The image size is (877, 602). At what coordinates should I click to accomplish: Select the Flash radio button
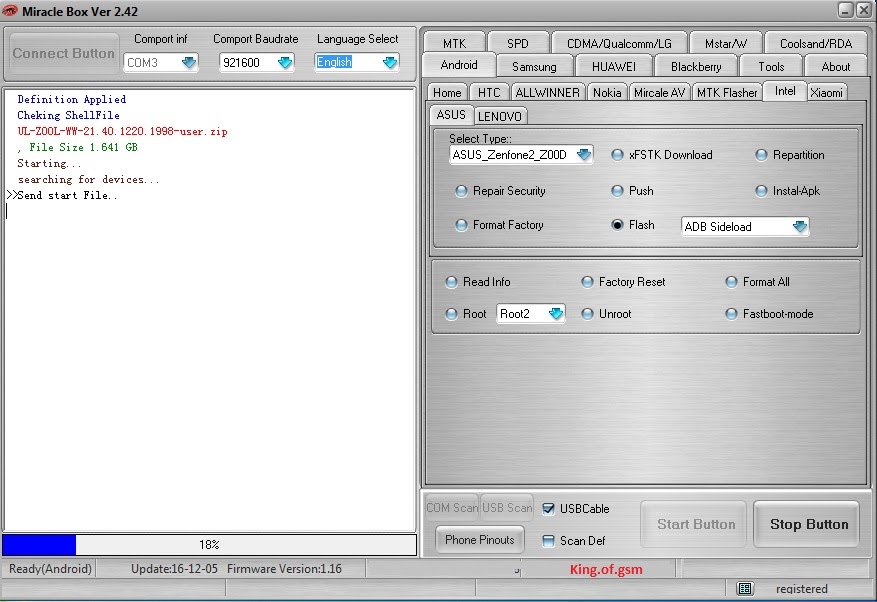coord(617,225)
